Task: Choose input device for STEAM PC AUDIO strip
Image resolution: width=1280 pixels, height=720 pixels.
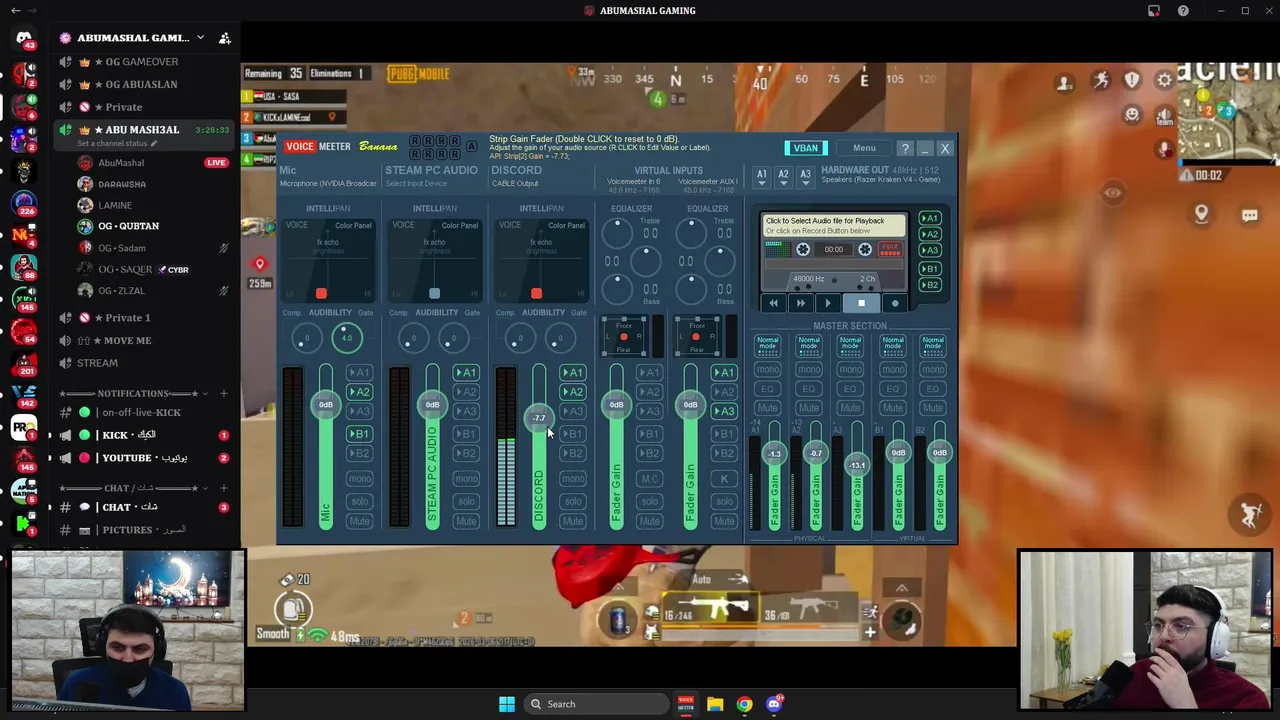Action: [x=416, y=184]
